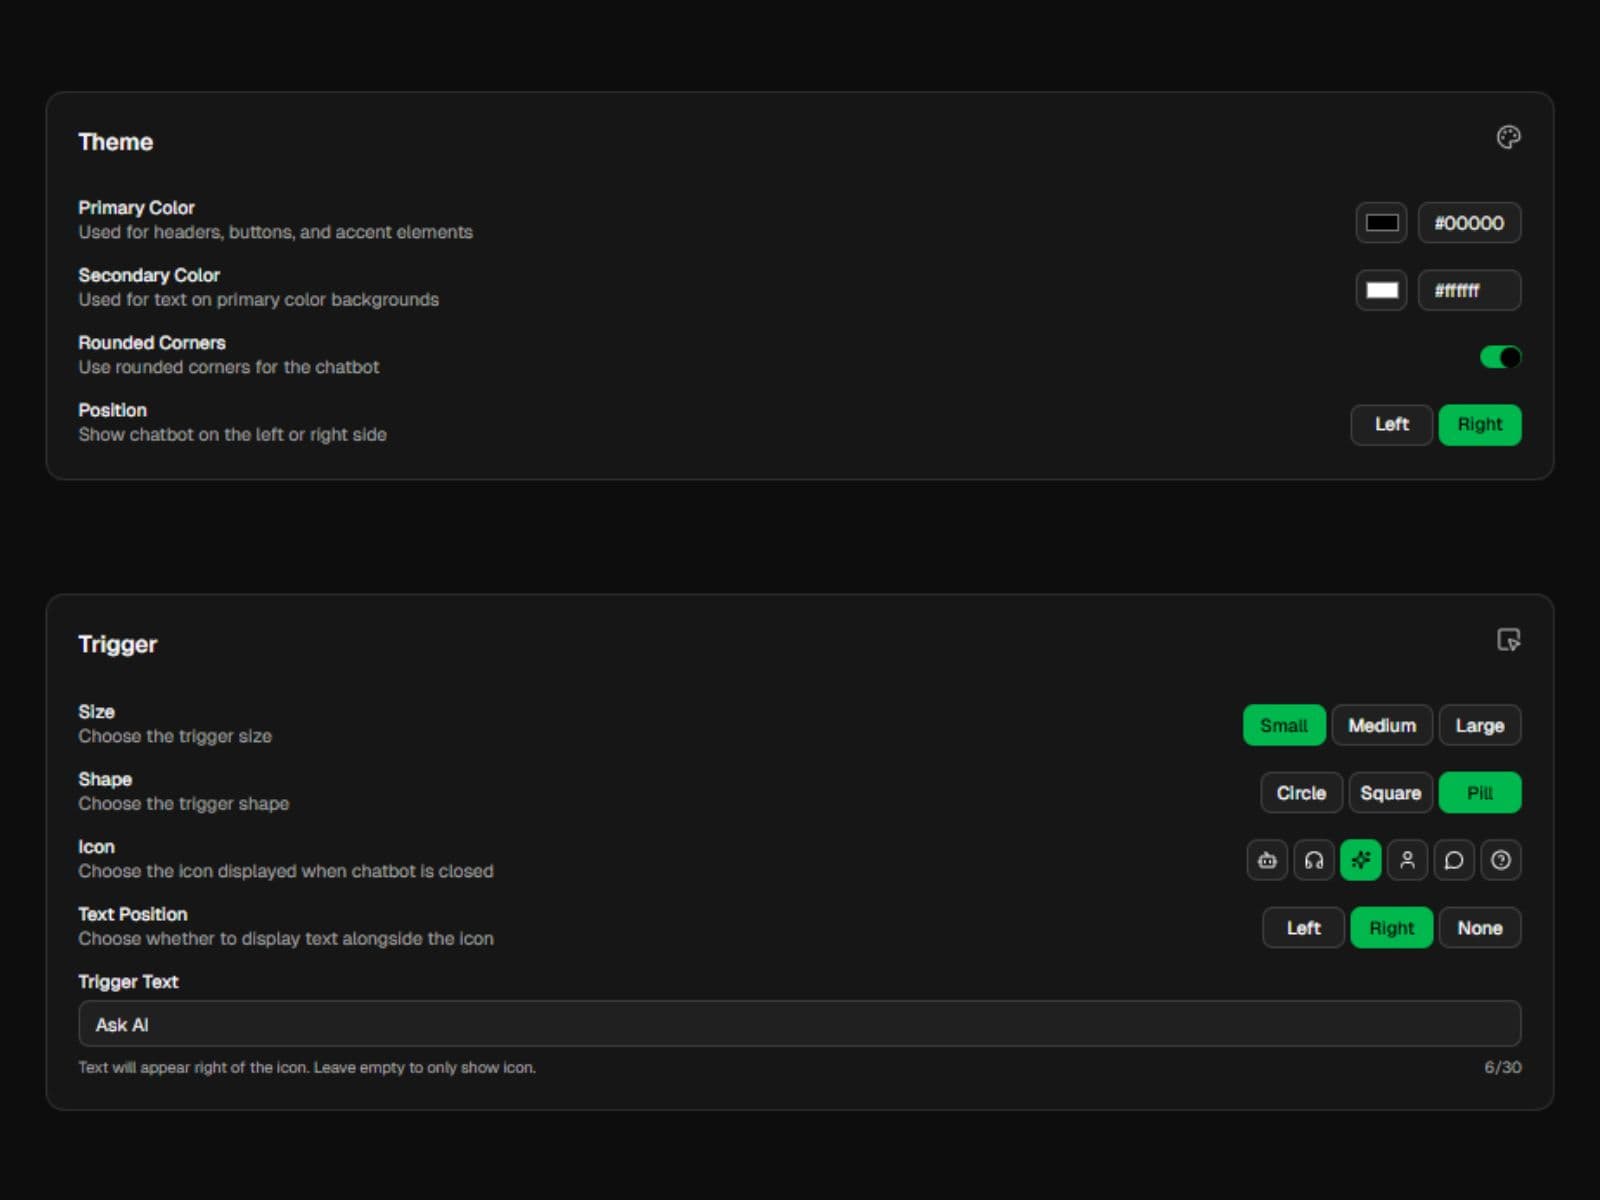
Task: Choose the Large trigger size
Action: point(1480,725)
